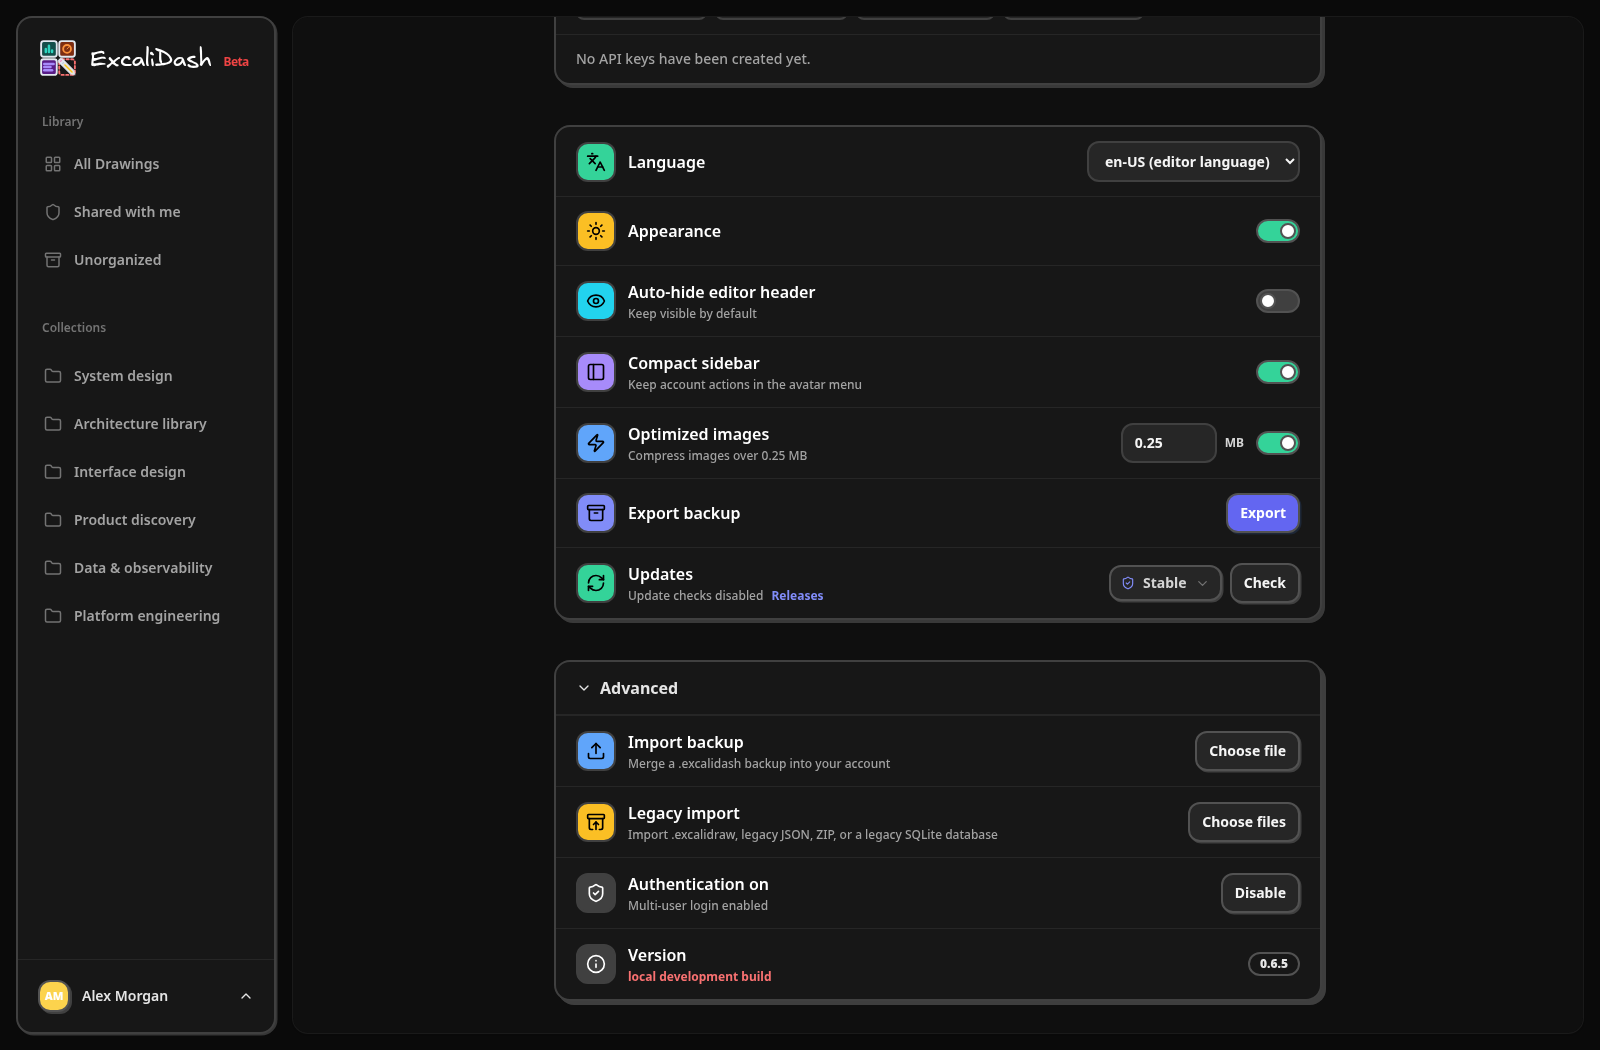Disable the Optimized images switch
The height and width of the screenshot is (1050, 1600).
click(1278, 443)
